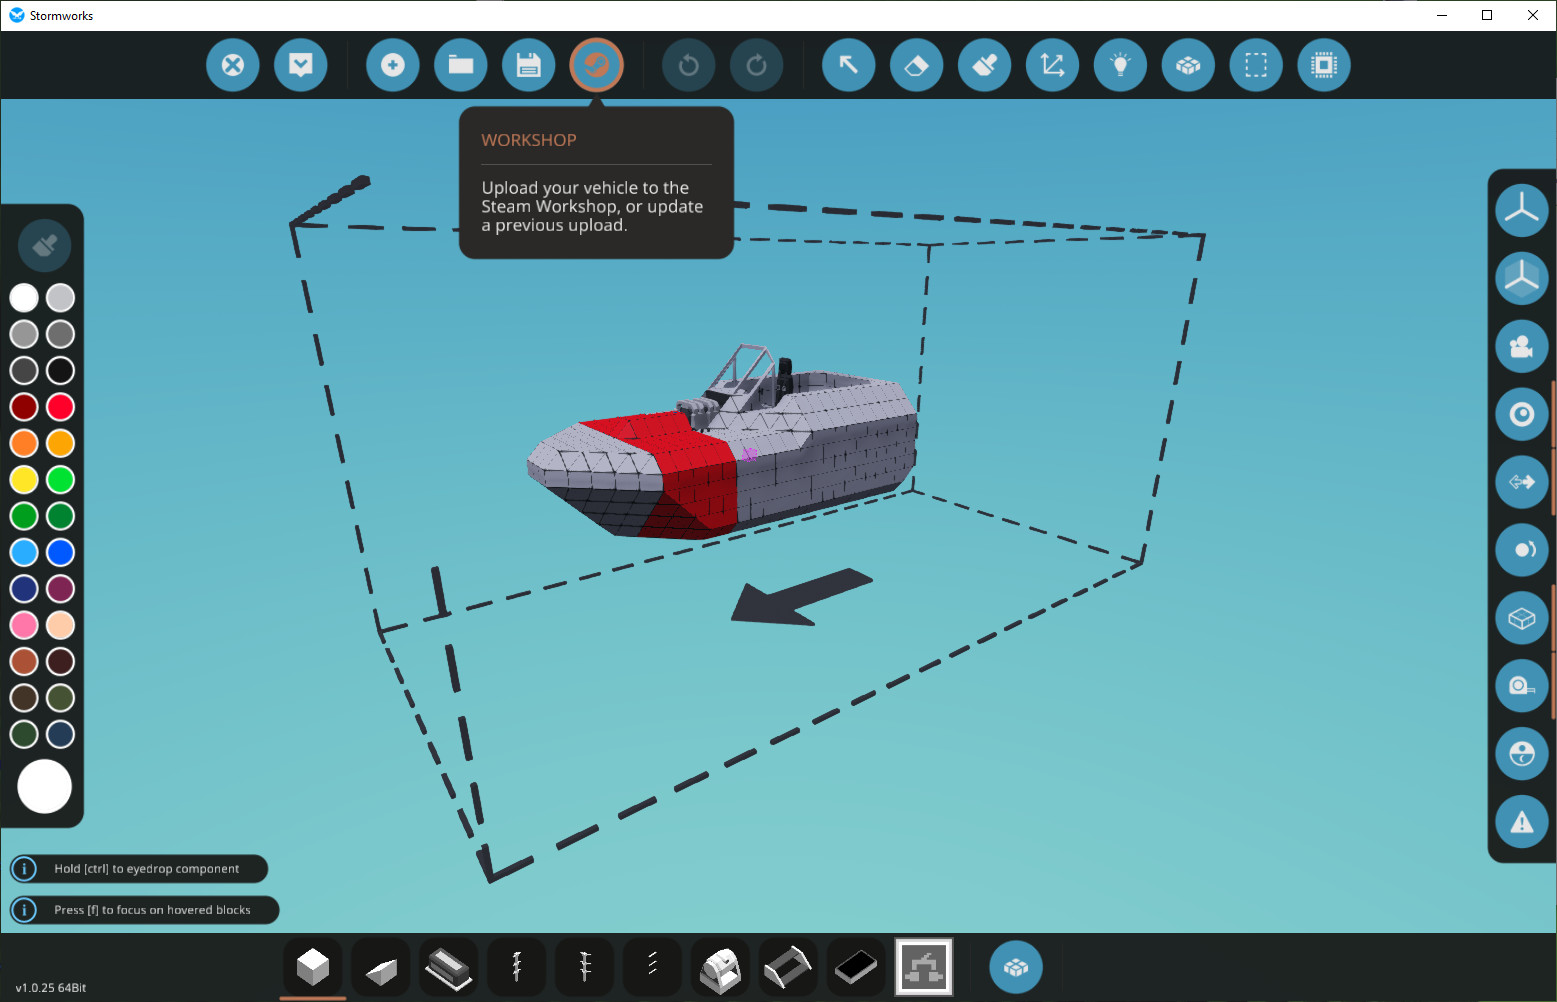
Task: Choose the arrow select tool
Action: tap(849, 65)
